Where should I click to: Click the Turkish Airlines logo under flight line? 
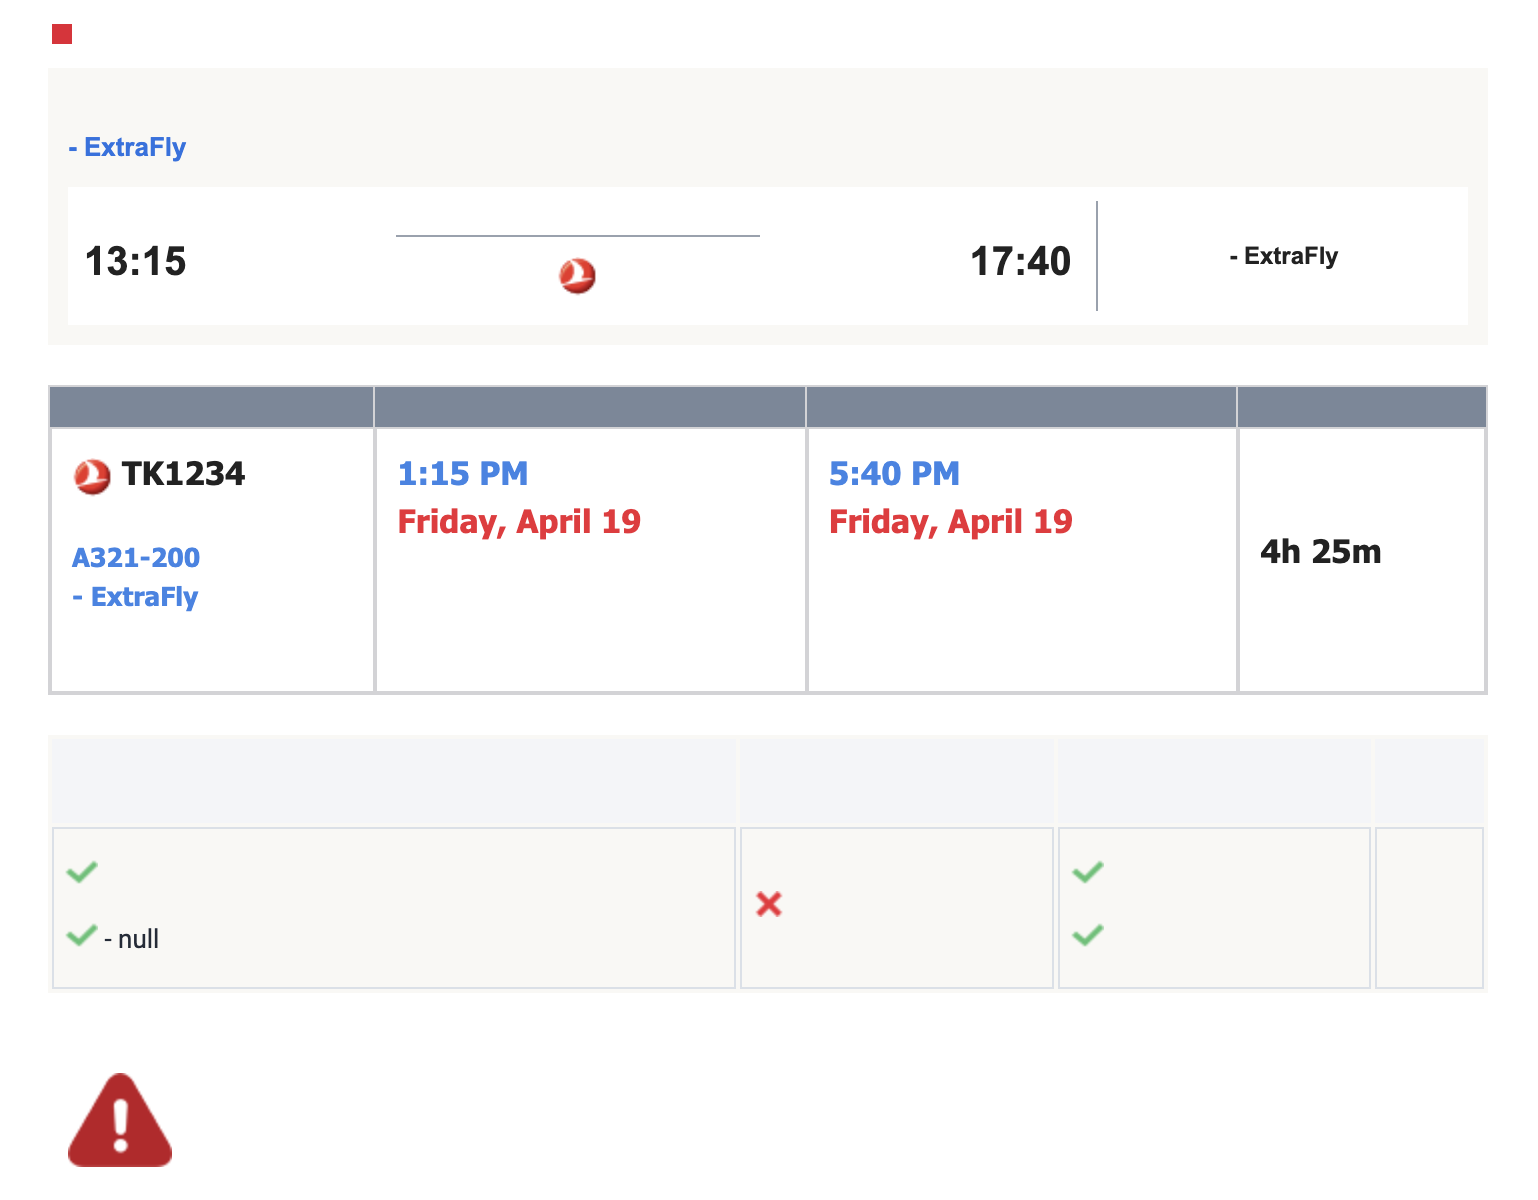click(x=577, y=275)
